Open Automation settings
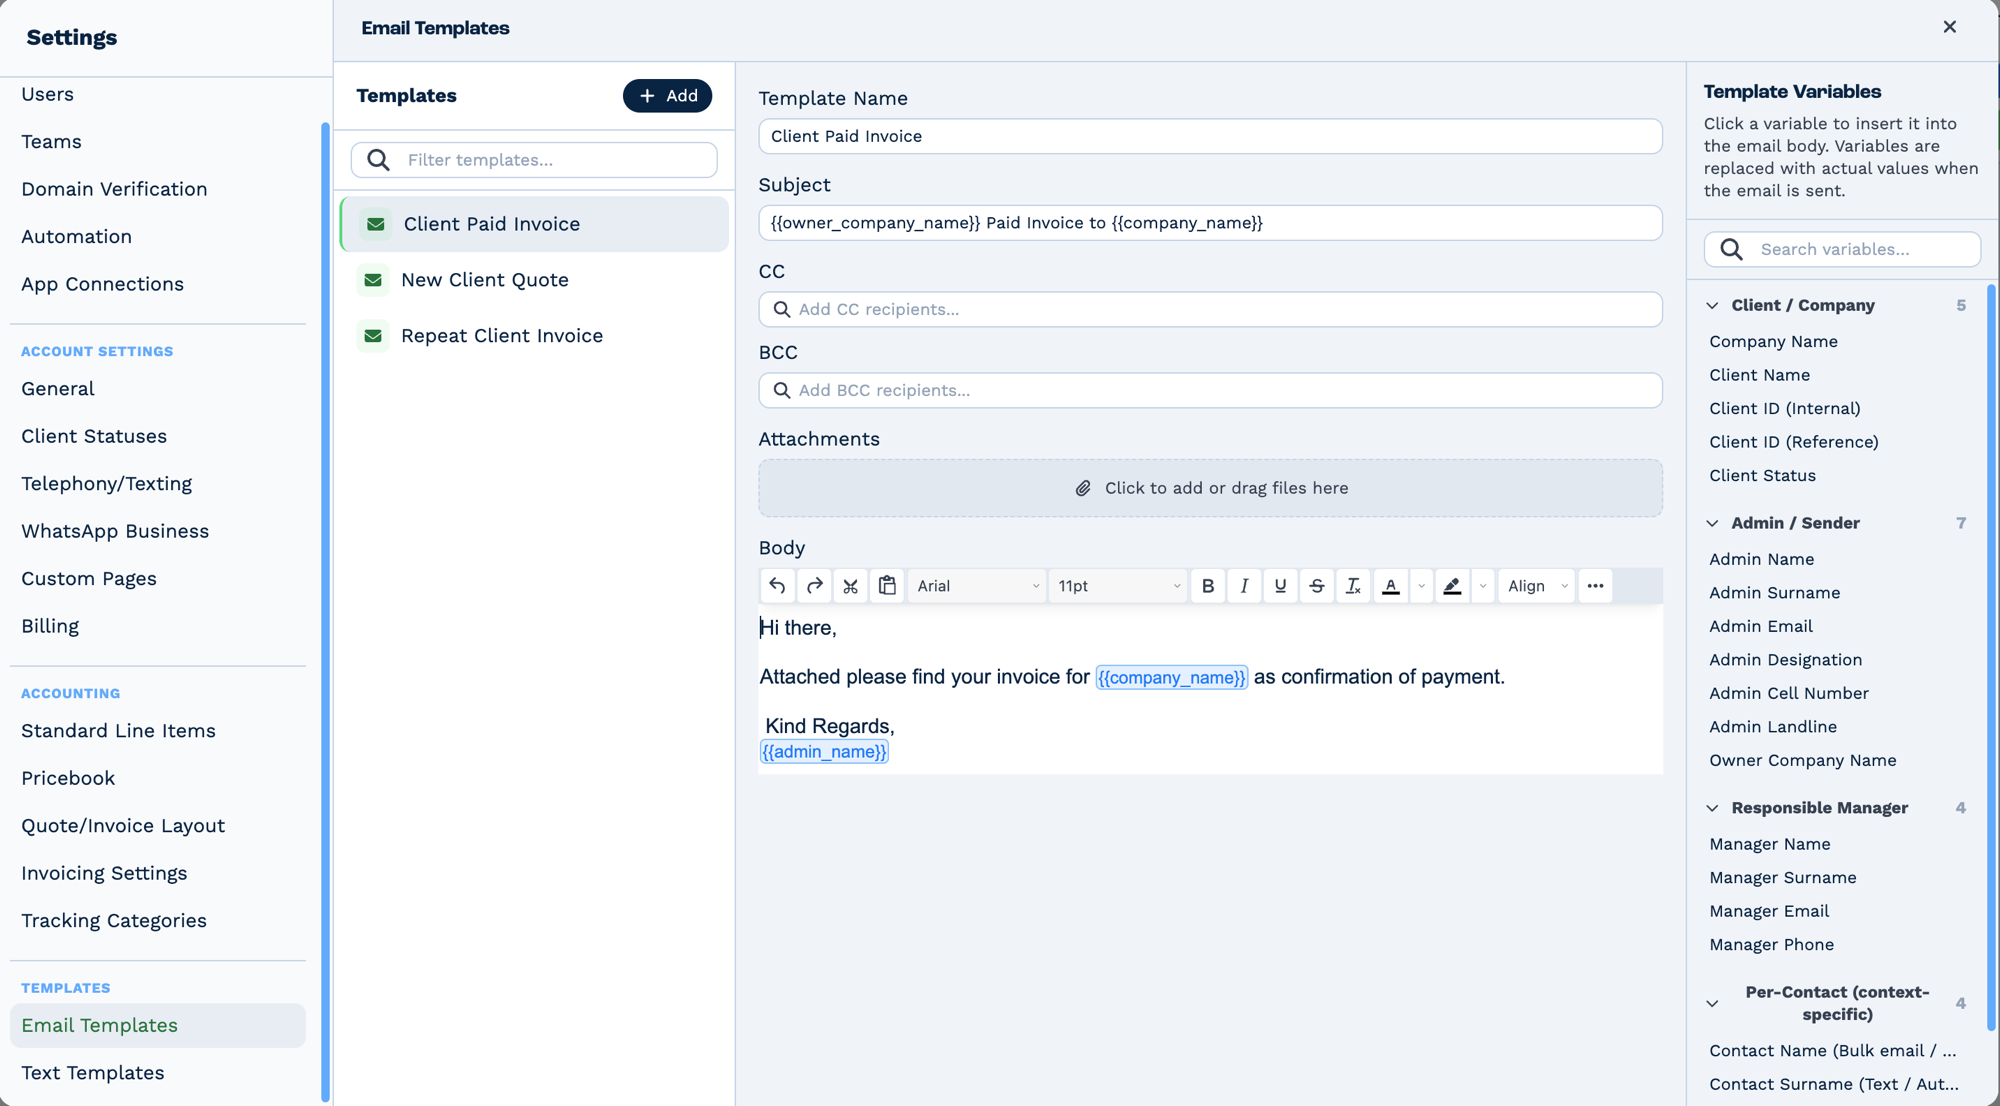Screen dimensions: 2000x1106 coord(76,237)
